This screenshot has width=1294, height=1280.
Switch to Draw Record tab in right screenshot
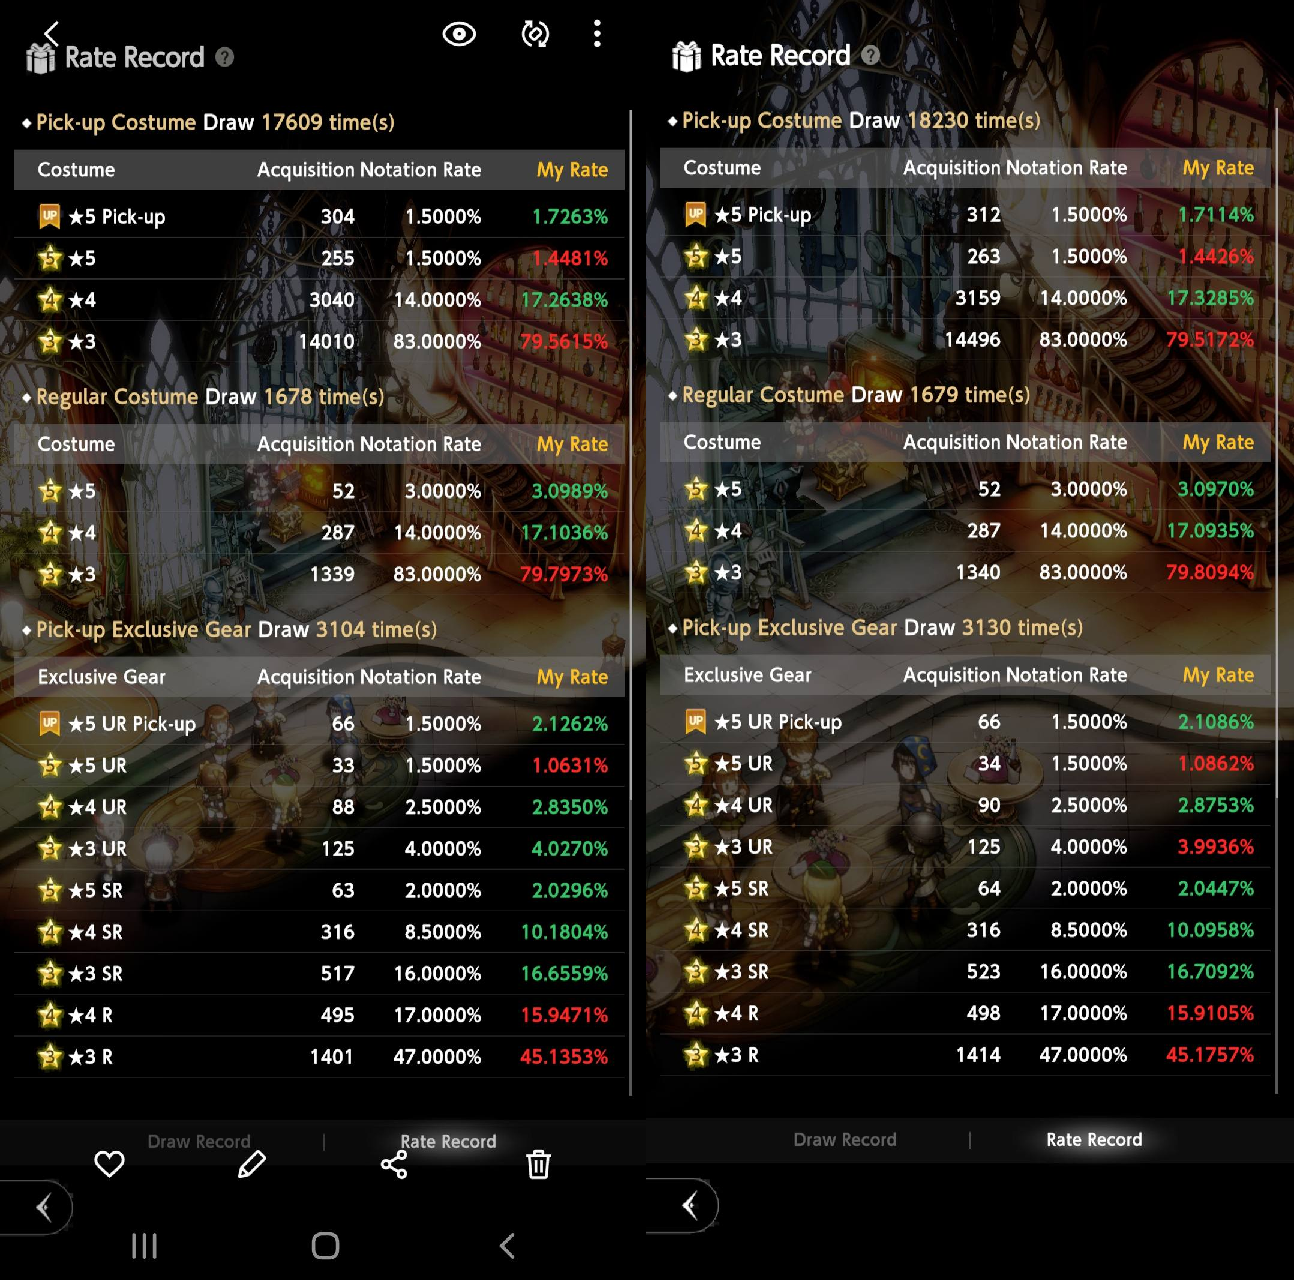coord(845,1139)
